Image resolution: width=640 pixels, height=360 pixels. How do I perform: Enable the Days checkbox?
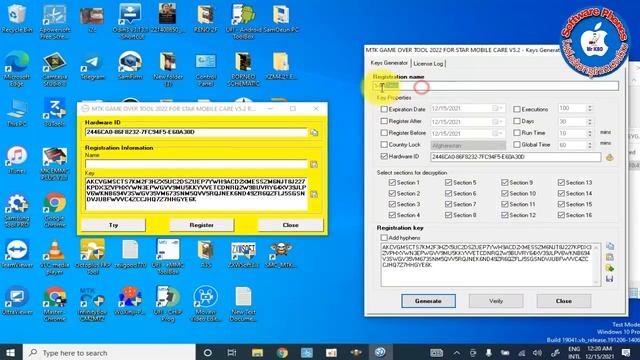click(x=517, y=121)
